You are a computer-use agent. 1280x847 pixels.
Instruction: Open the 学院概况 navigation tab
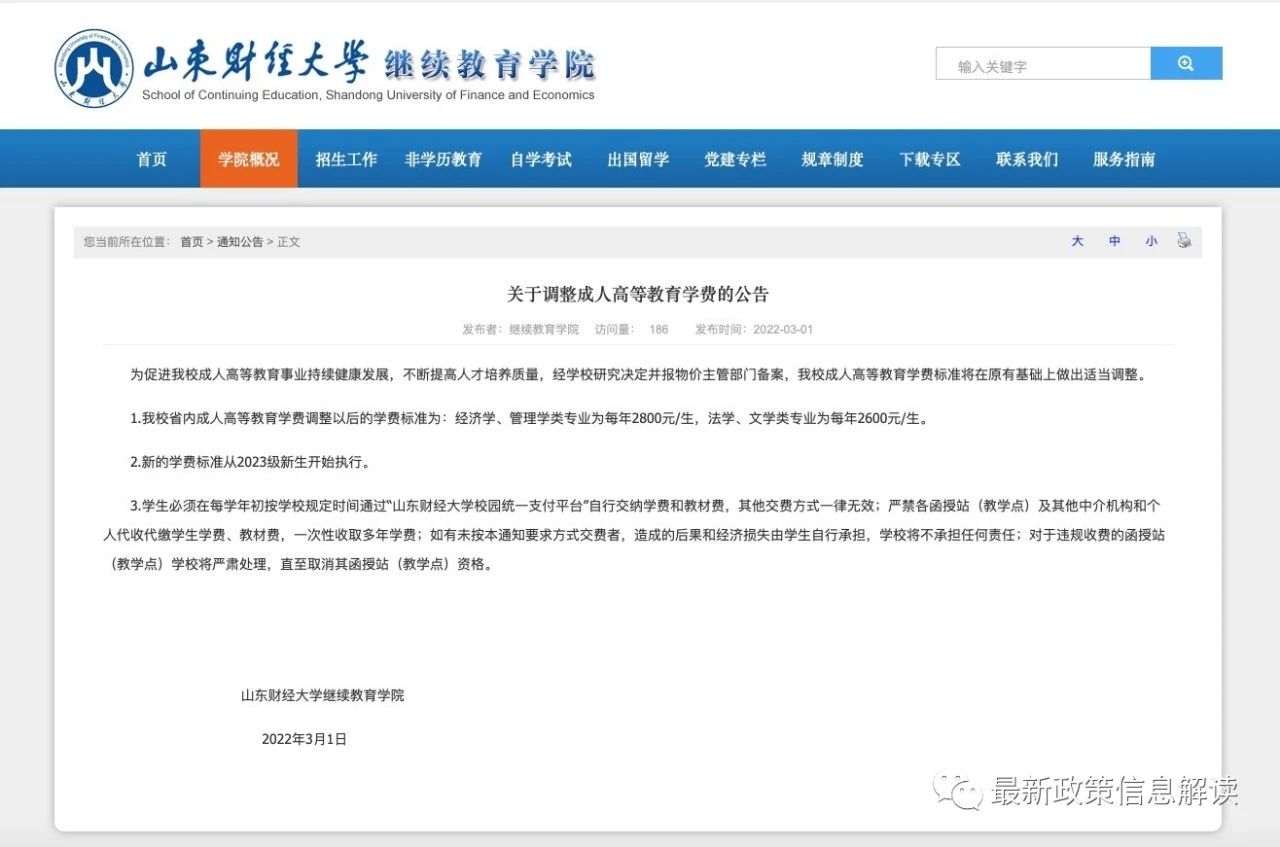249,159
